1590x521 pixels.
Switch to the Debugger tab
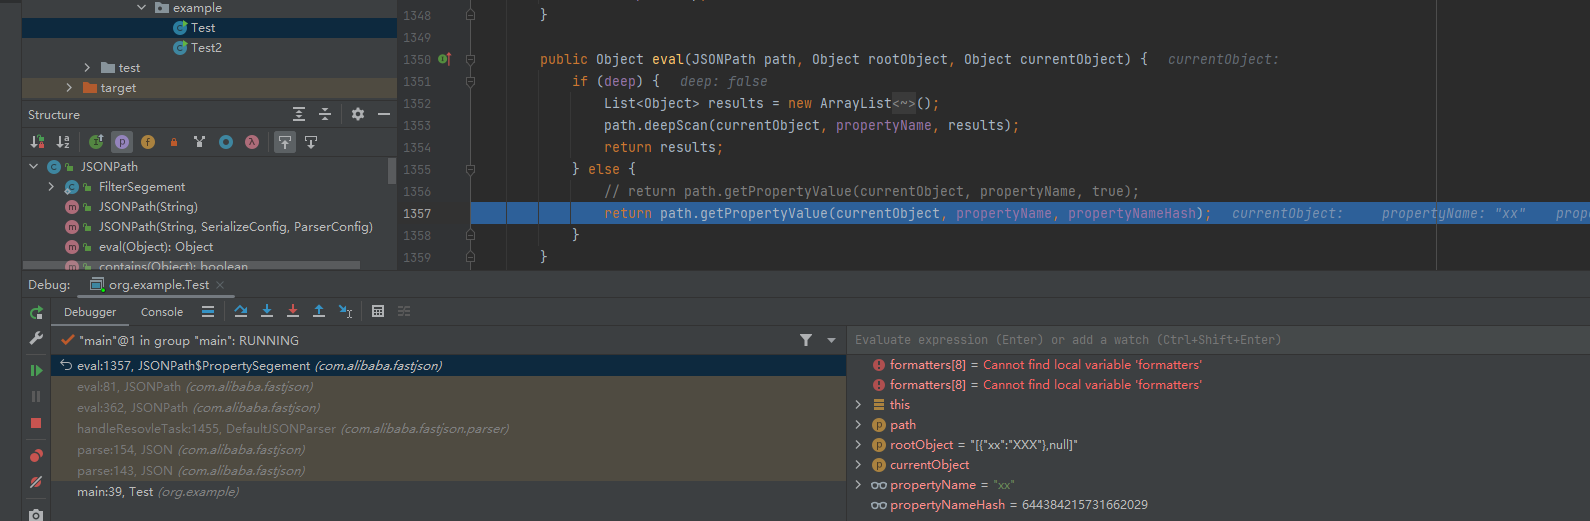(x=90, y=312)
